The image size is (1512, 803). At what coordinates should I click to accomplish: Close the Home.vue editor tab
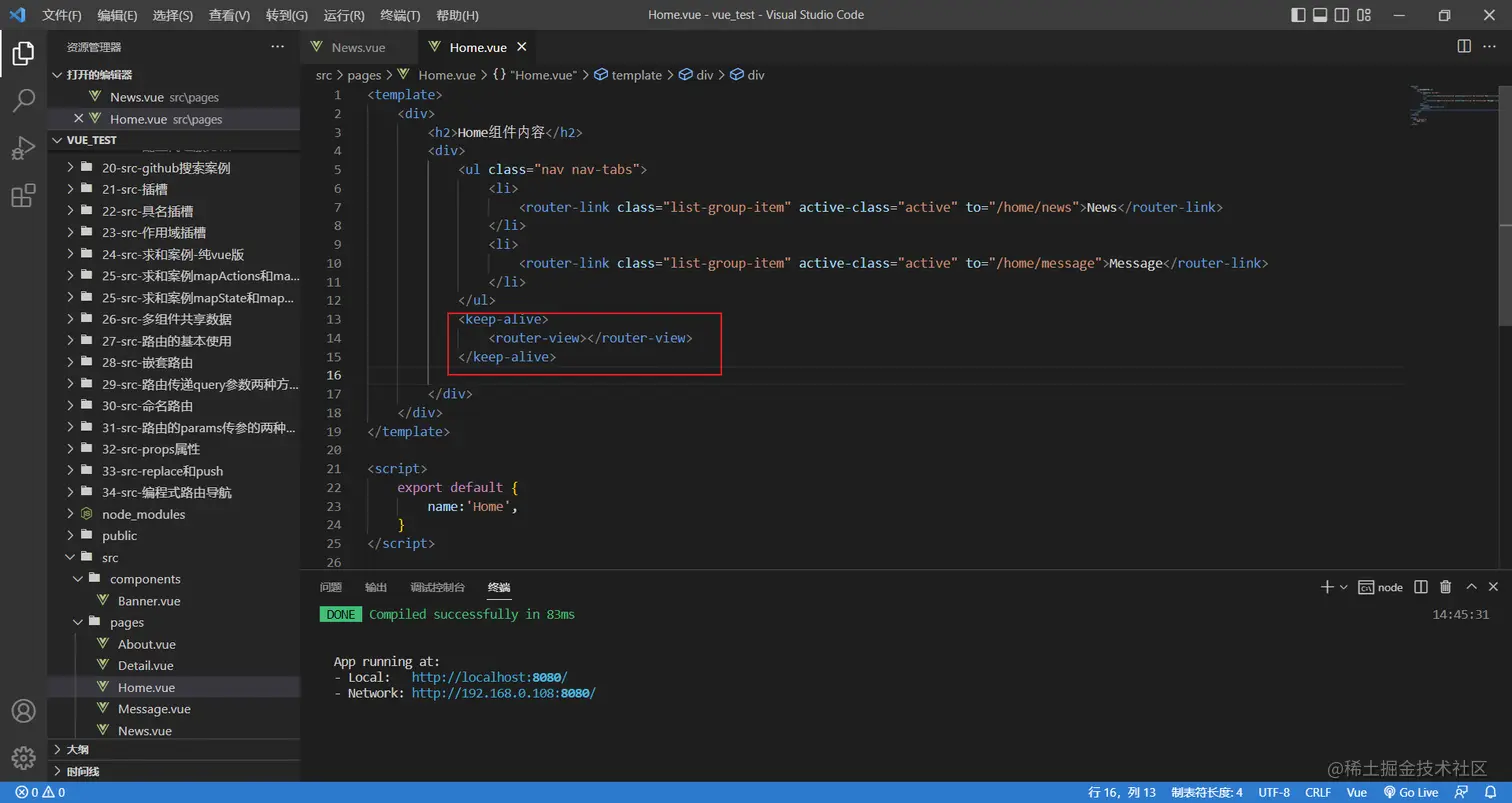[x=522, y=47]
